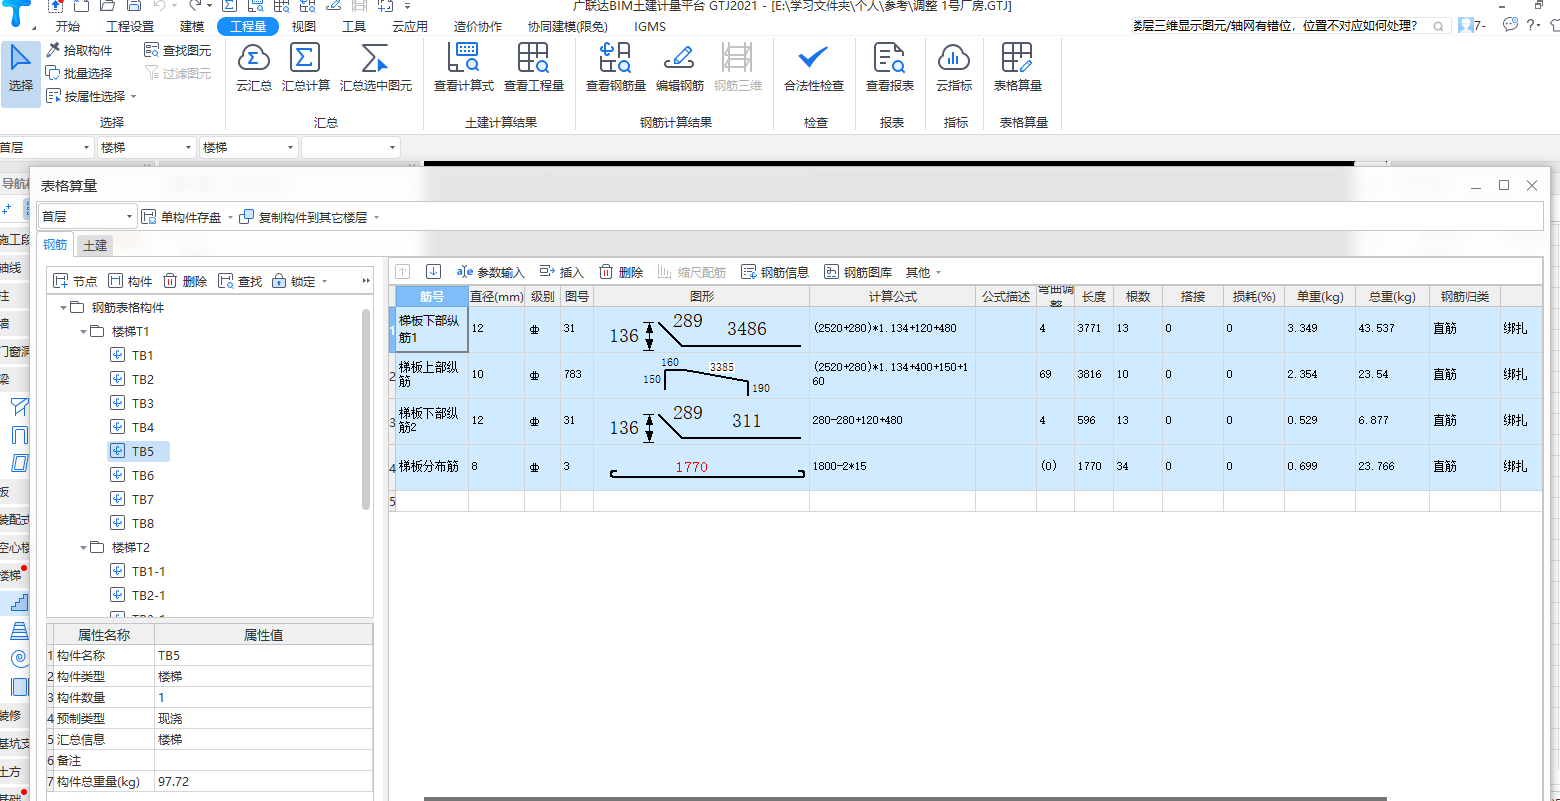Open the 云应用 ribbon tab

point(409,27)
